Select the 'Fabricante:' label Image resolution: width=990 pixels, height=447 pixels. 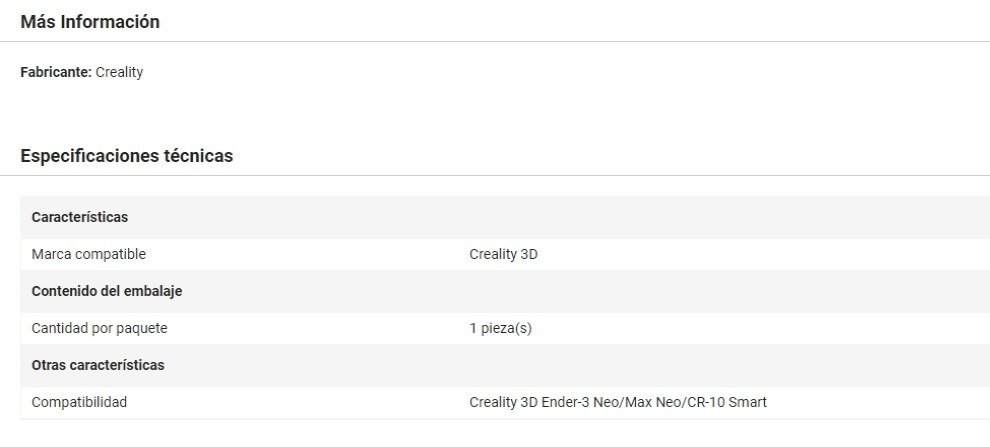click(56, 73)
